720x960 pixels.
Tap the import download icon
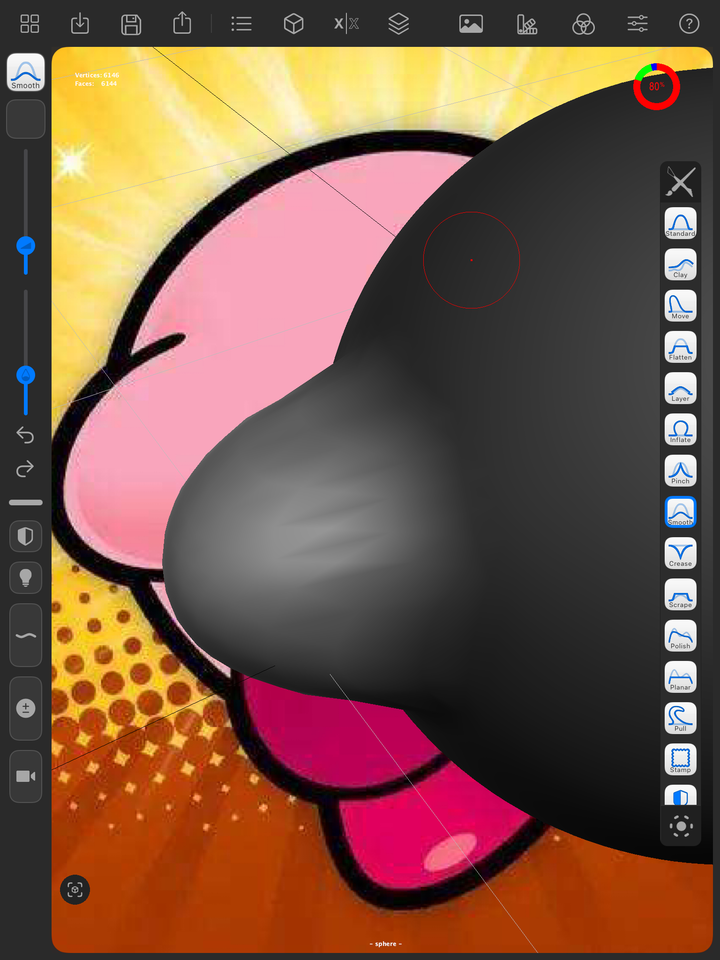pos(80,24)
